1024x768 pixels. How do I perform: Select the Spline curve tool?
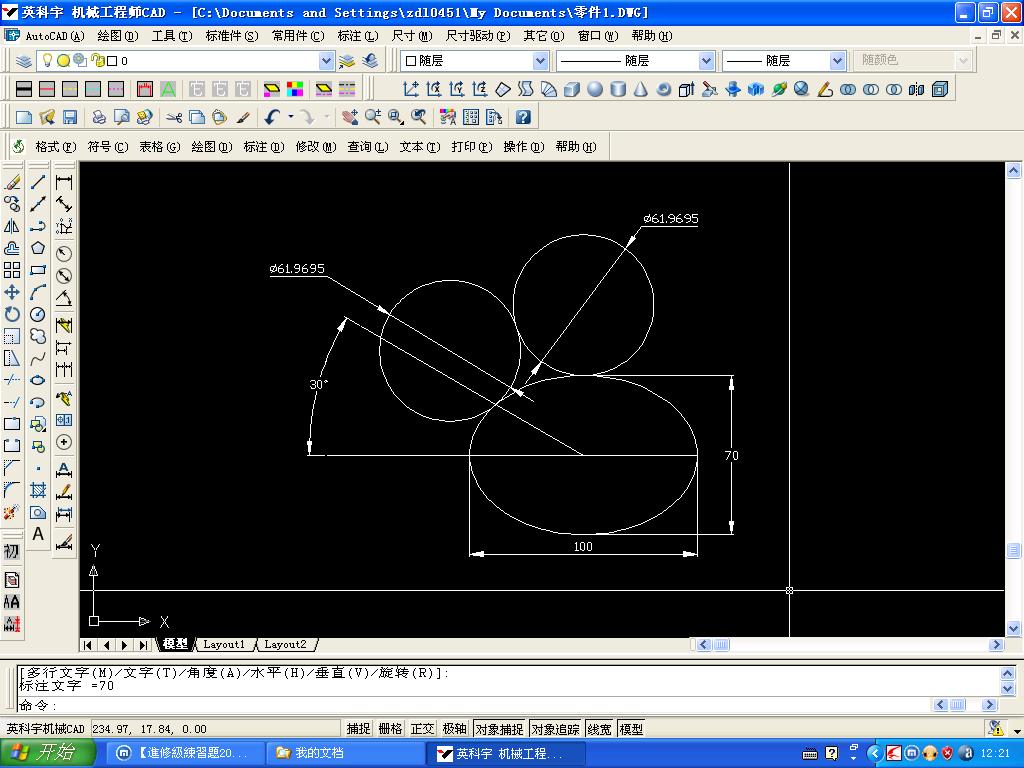[38, 358]
